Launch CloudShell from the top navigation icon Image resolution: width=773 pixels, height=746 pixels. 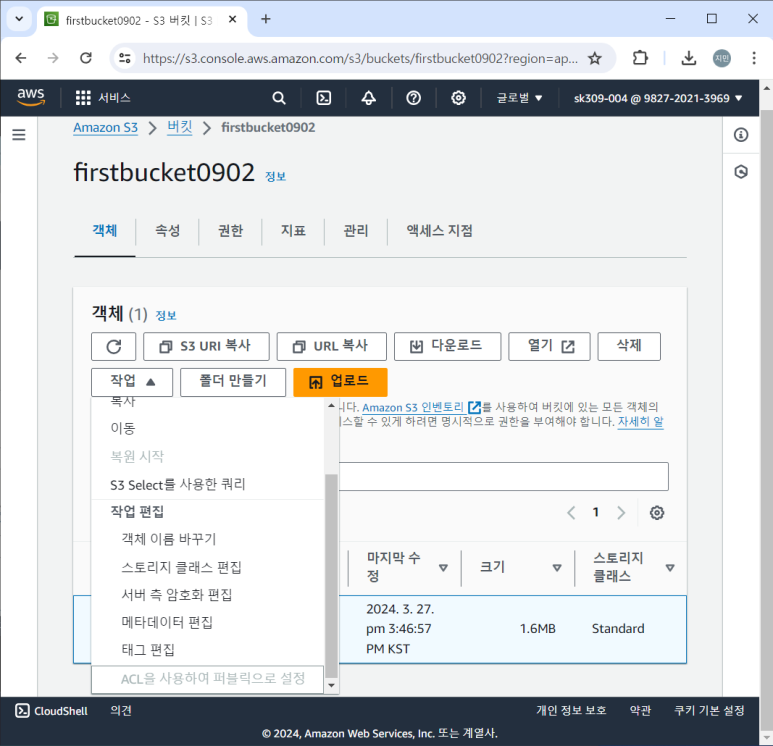click(323, 98)
